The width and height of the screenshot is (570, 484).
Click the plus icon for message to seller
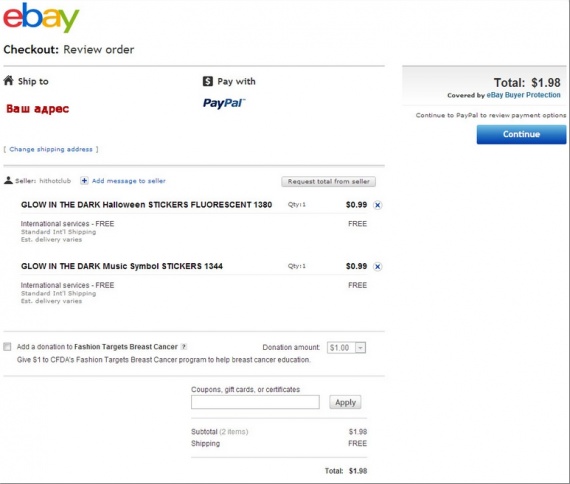pos(84,180)
